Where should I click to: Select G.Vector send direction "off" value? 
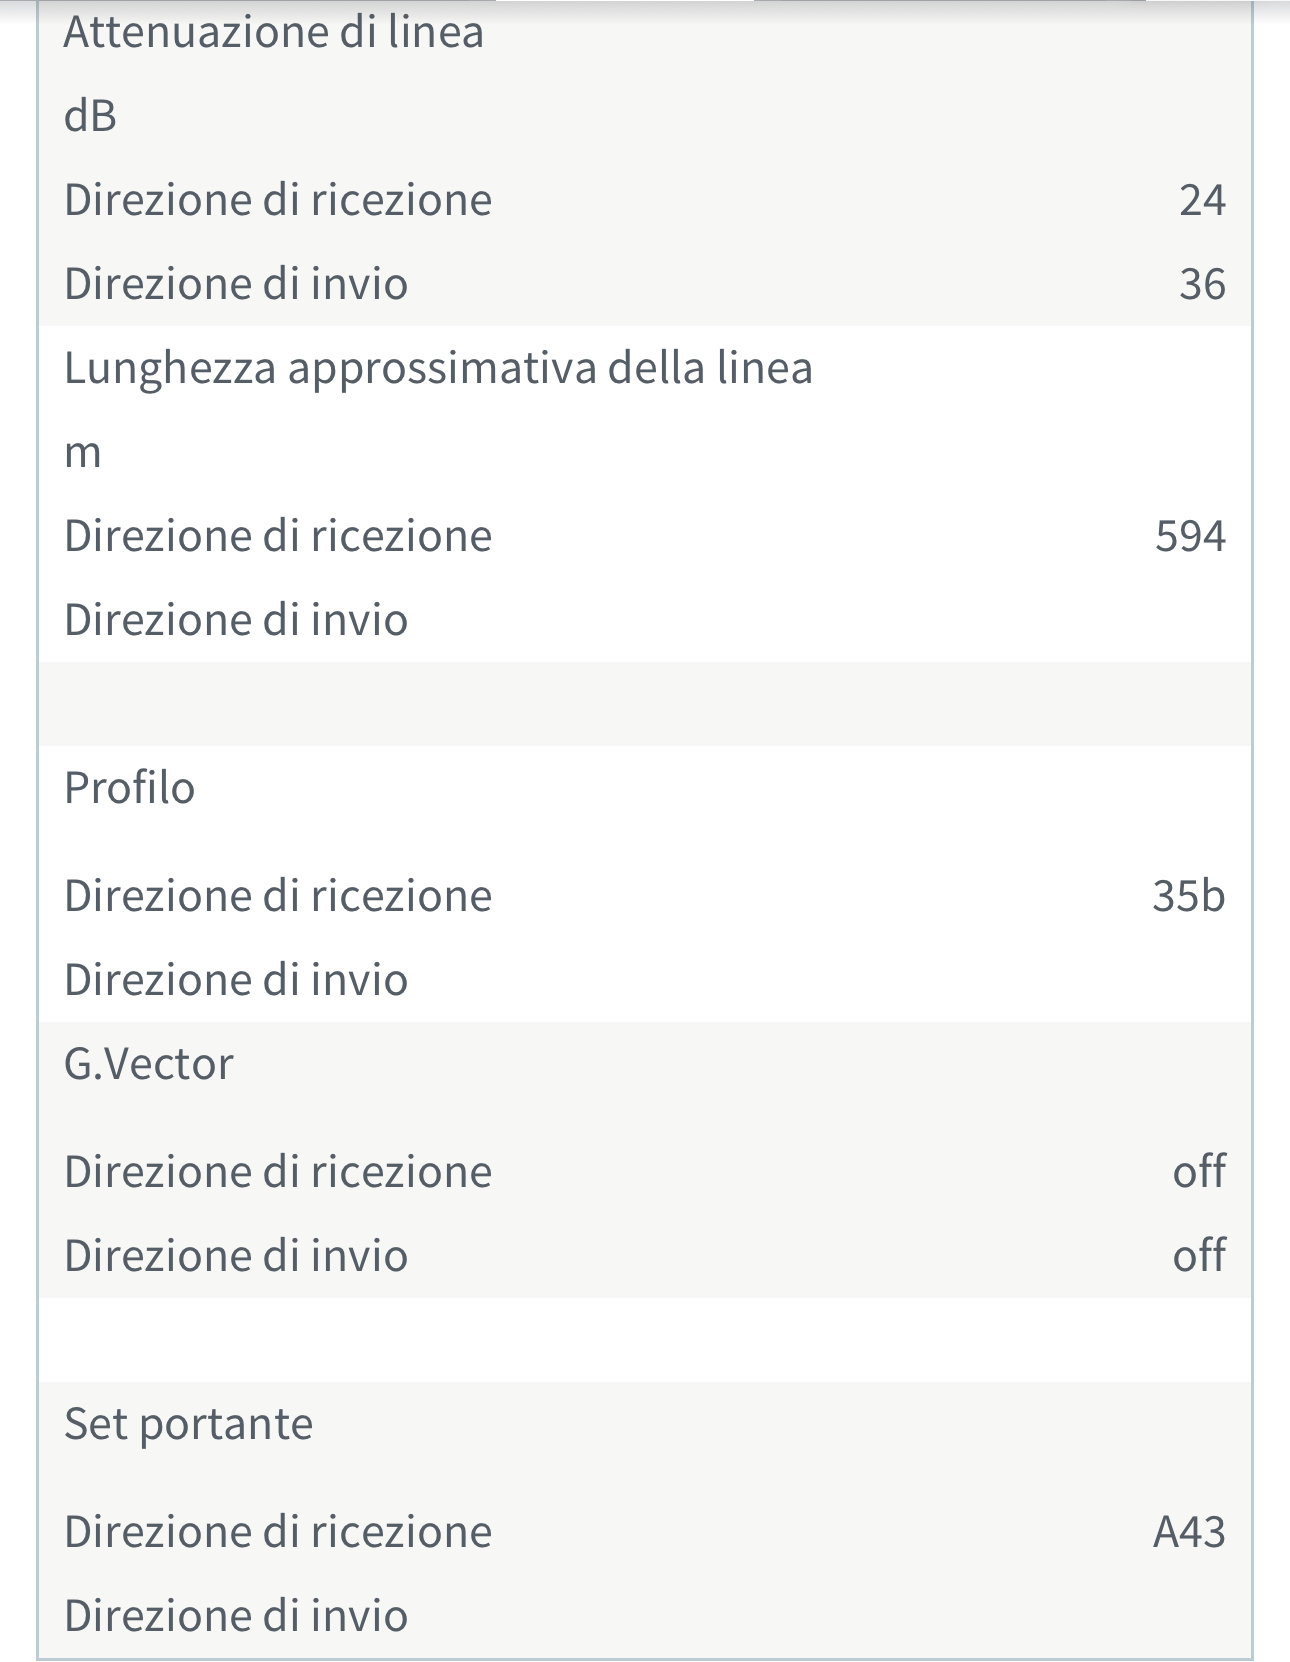pos(1198,1256)
